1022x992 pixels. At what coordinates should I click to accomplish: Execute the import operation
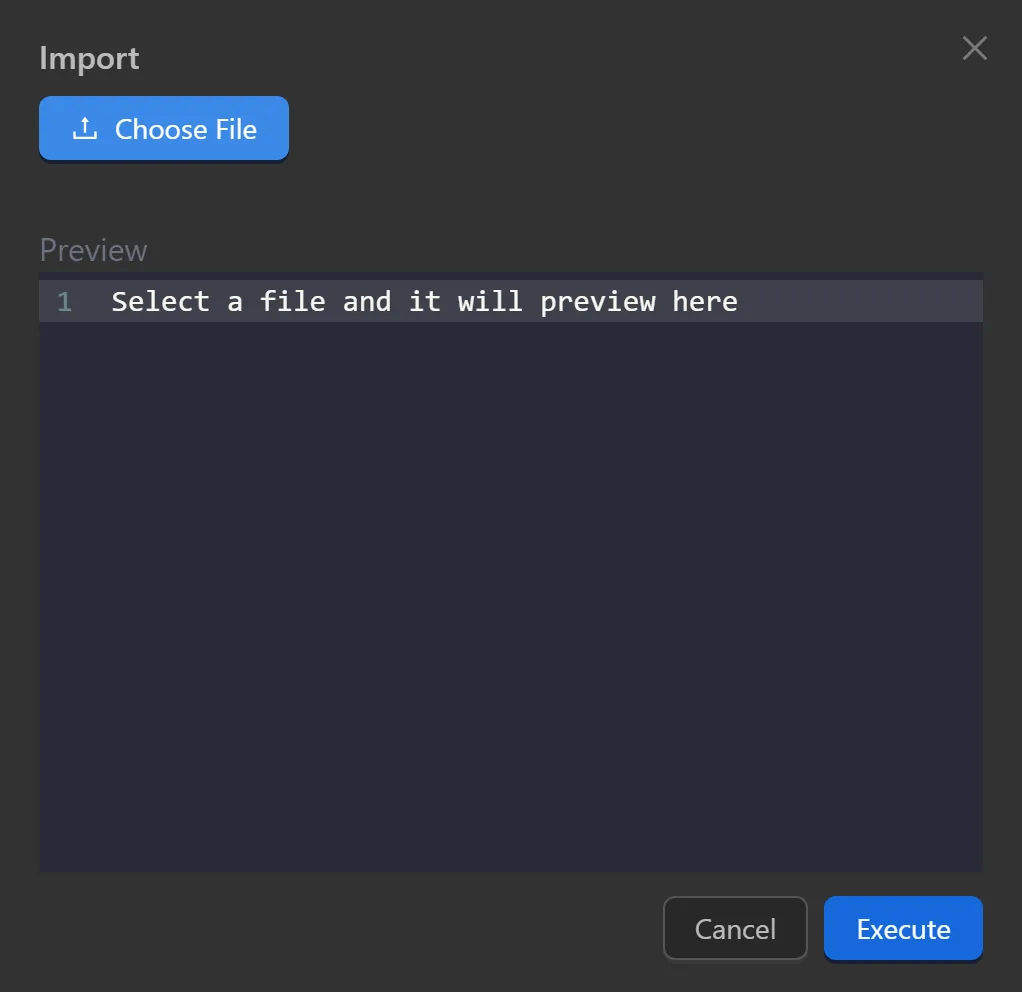click(902, 928)
